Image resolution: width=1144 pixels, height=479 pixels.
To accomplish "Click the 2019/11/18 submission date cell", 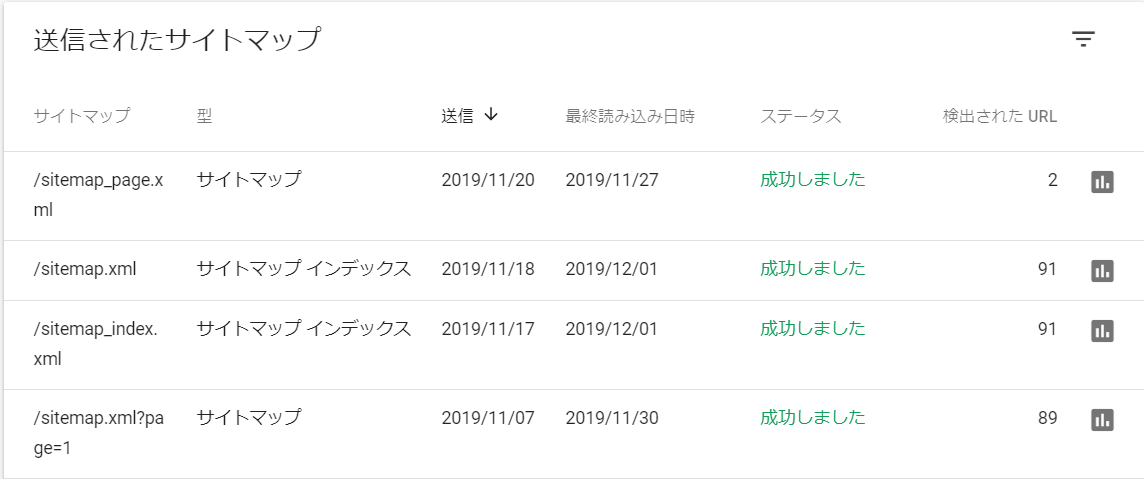I will pyautogui.click(x=488, y=269).
